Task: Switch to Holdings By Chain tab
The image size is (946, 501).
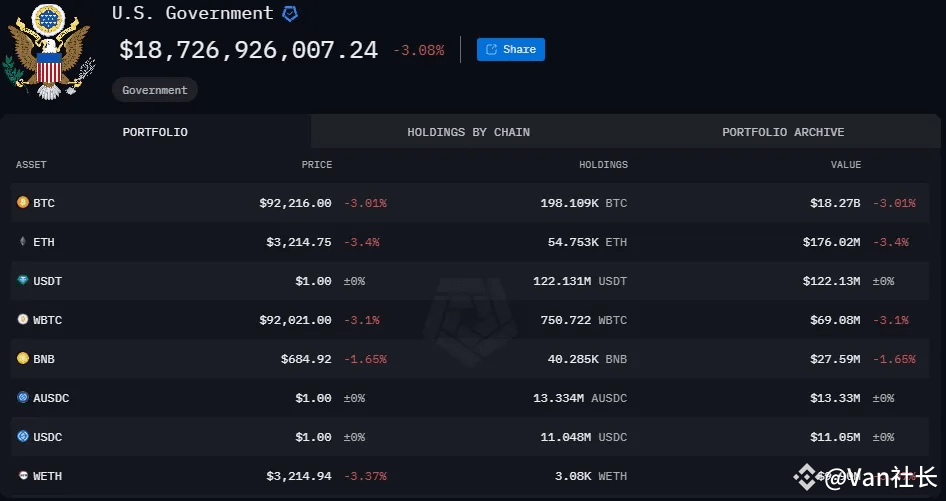Action: click(x=468, y=132)
